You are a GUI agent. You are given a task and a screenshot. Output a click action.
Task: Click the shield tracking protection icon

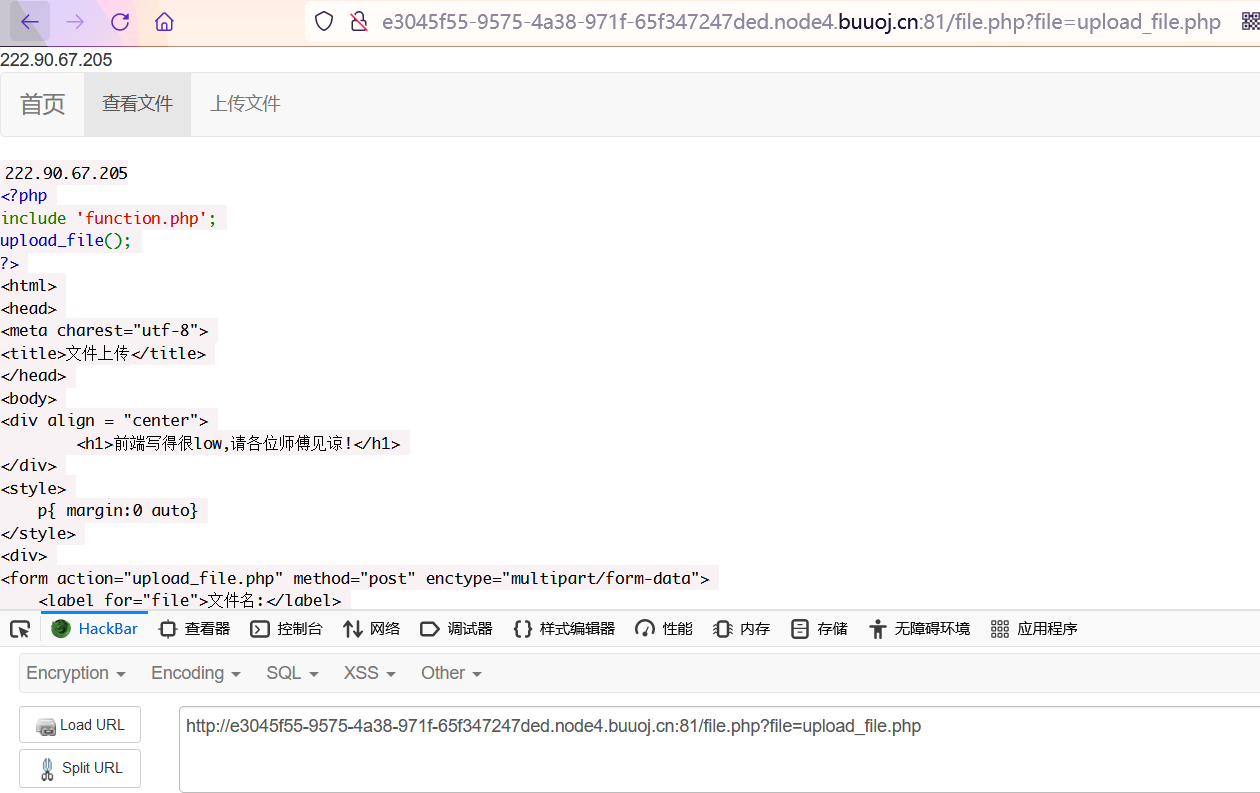324,22
